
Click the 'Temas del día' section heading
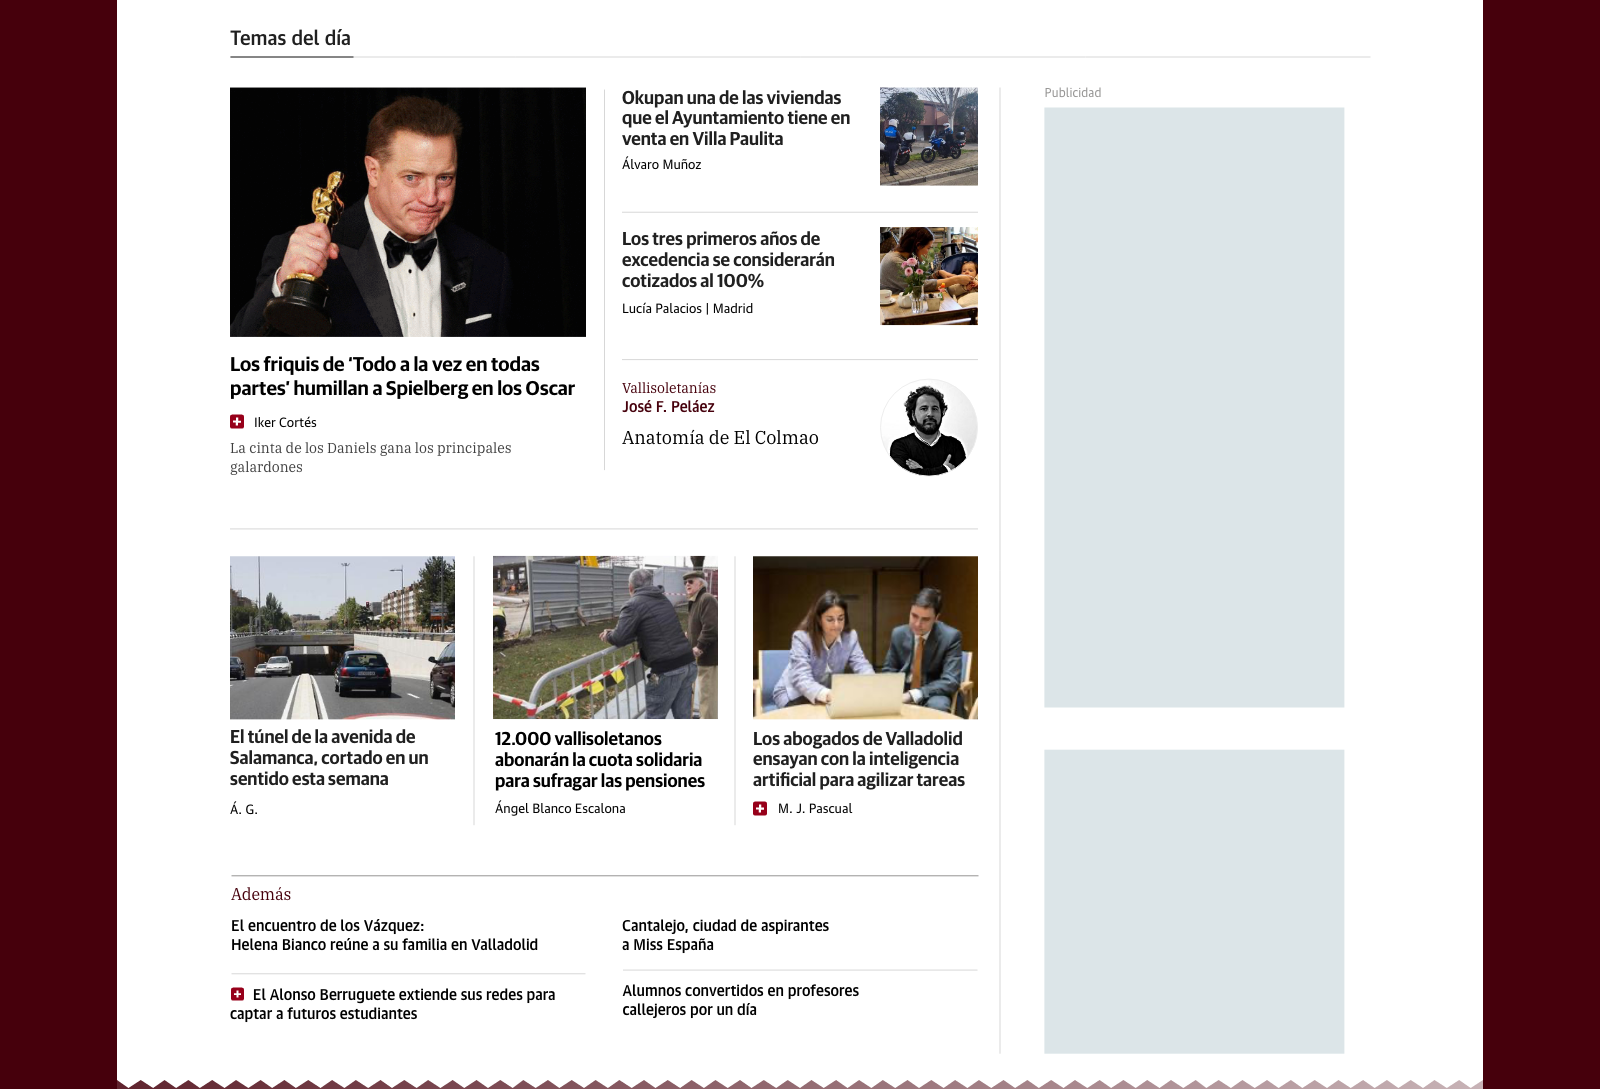290,38
